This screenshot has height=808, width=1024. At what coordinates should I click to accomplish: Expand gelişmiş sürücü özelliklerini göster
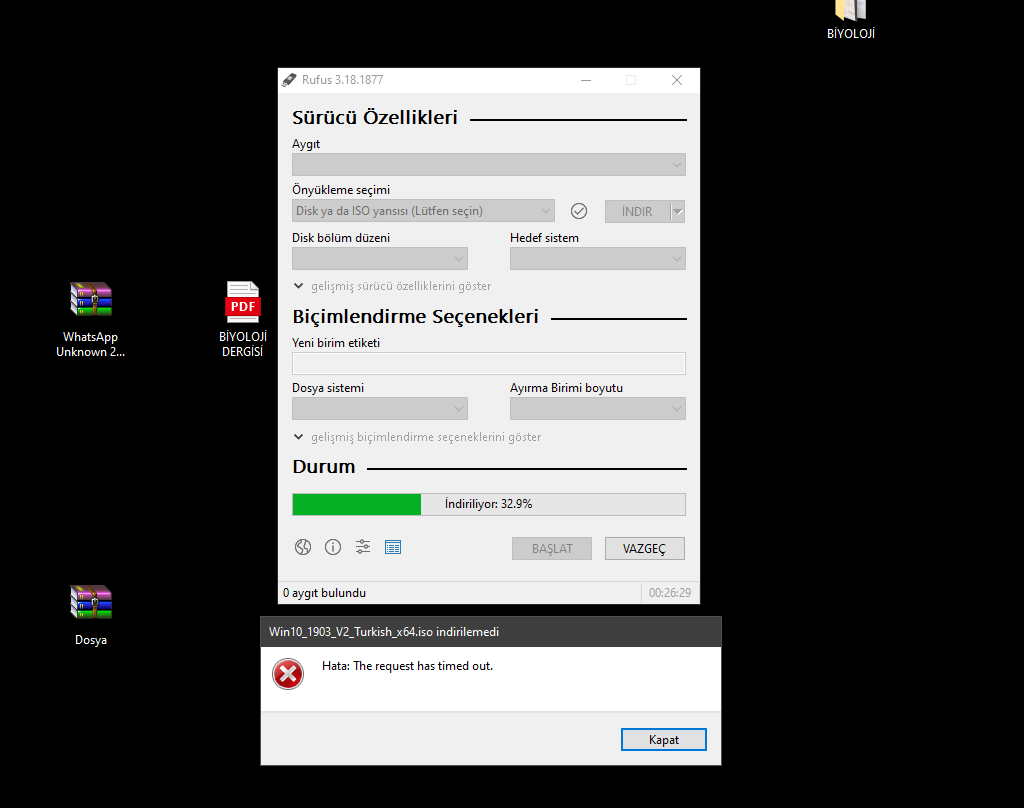click(392, 286)
